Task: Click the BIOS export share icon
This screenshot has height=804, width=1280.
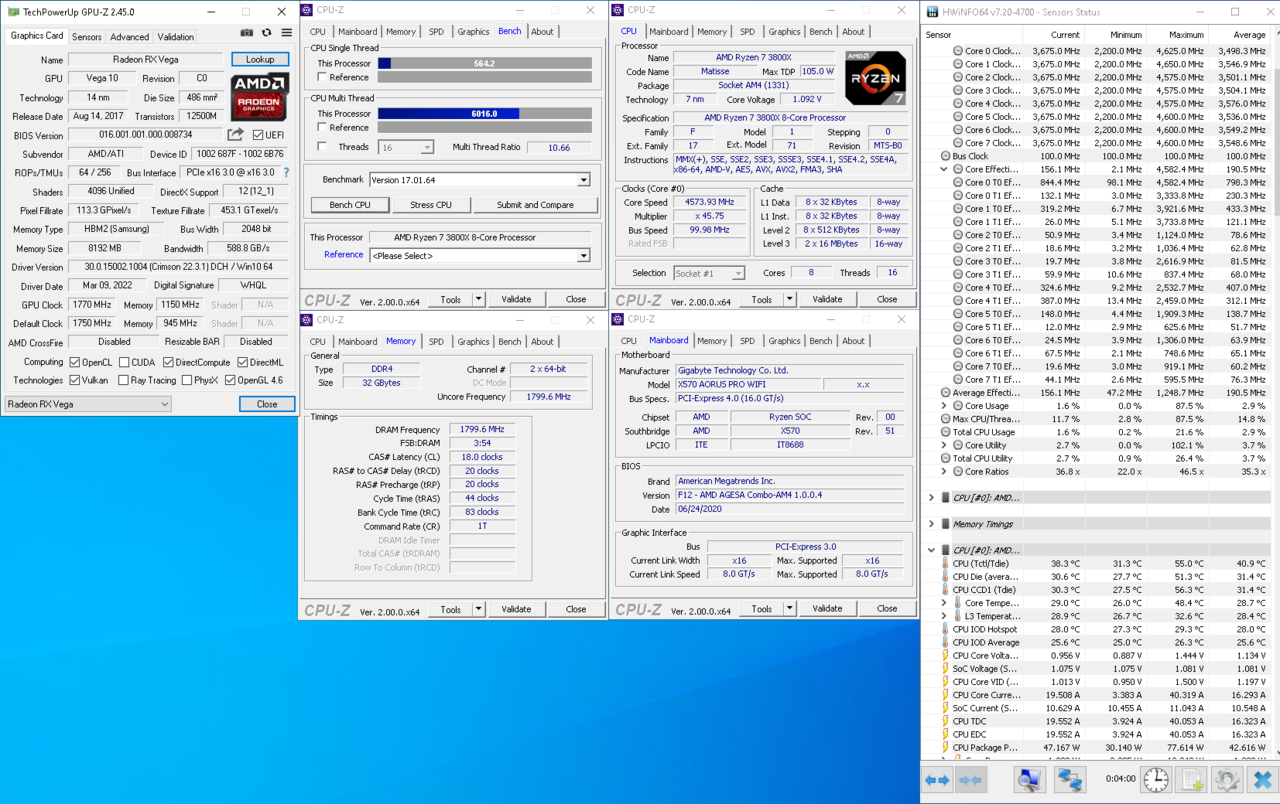Action: 236,135
